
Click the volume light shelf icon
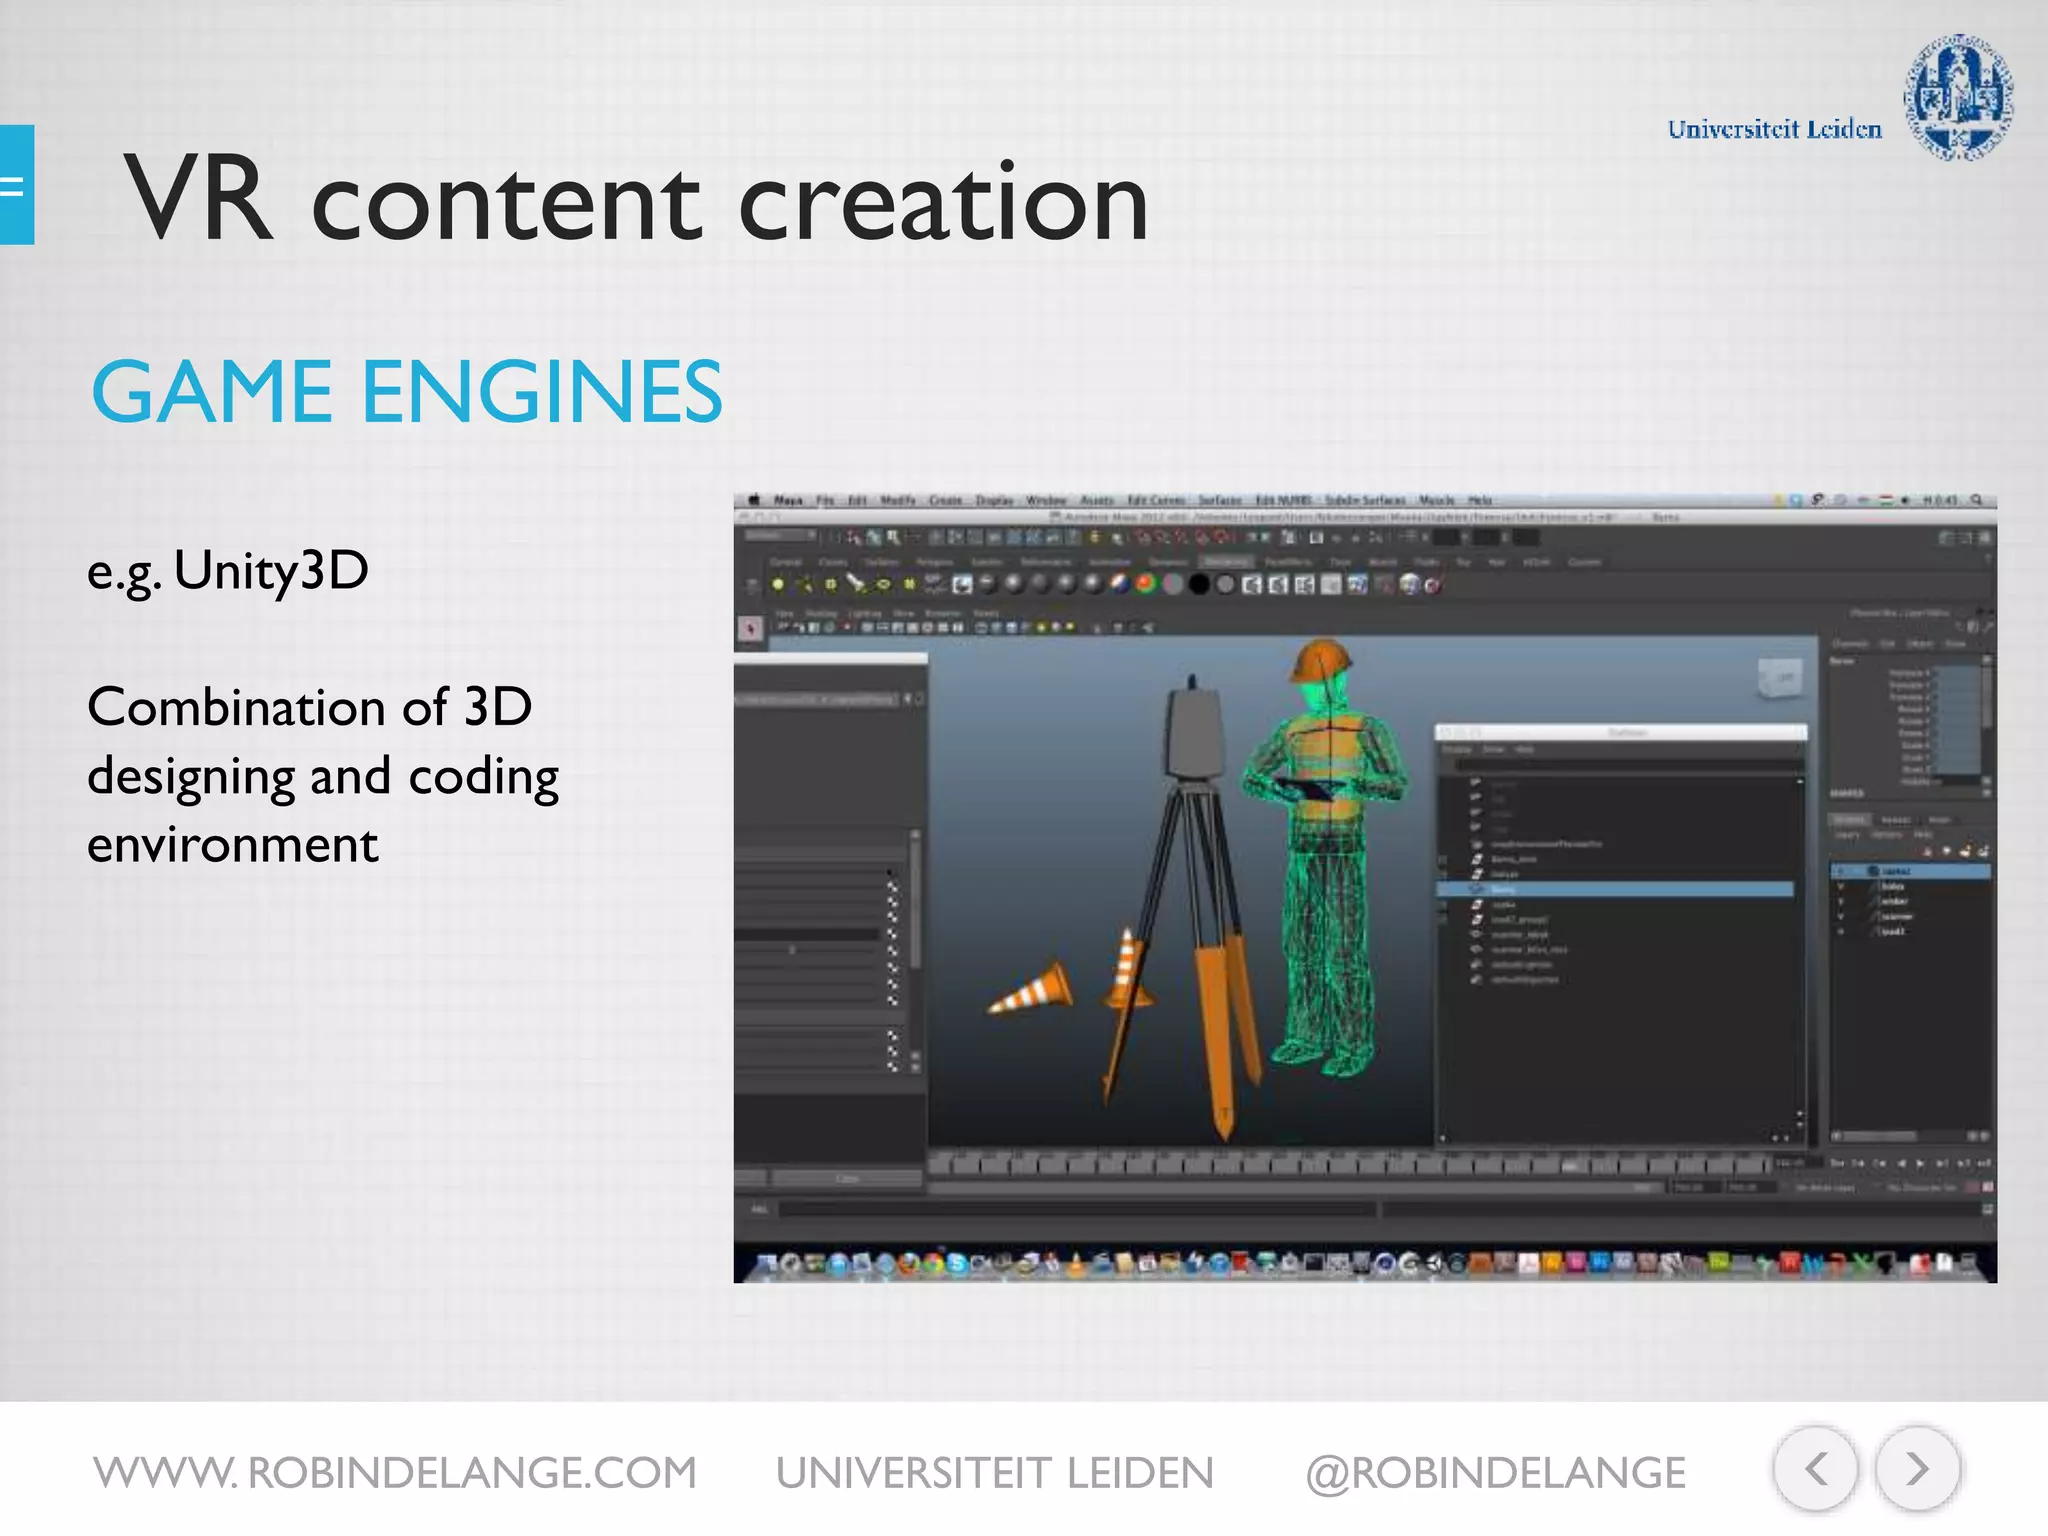point(909,584)
